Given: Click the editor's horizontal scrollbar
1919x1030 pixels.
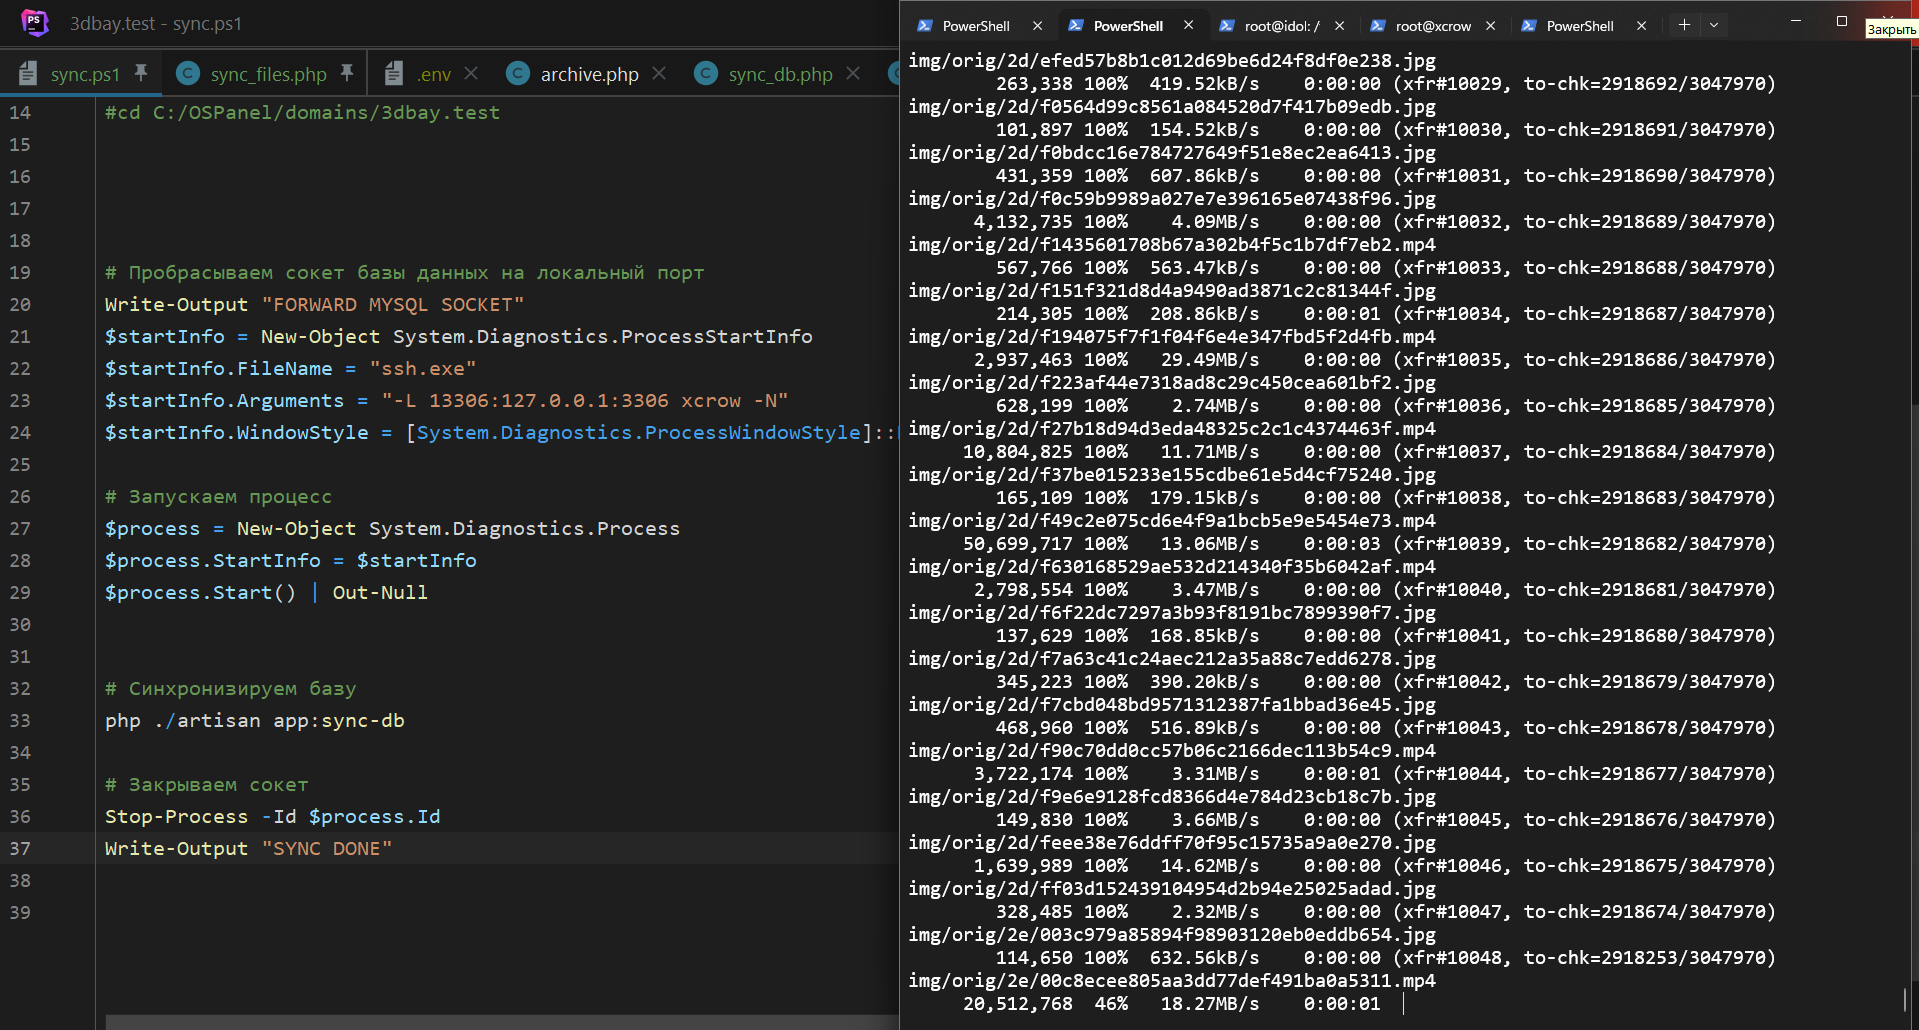Looking at the screenshot, I should point(502,1022).
